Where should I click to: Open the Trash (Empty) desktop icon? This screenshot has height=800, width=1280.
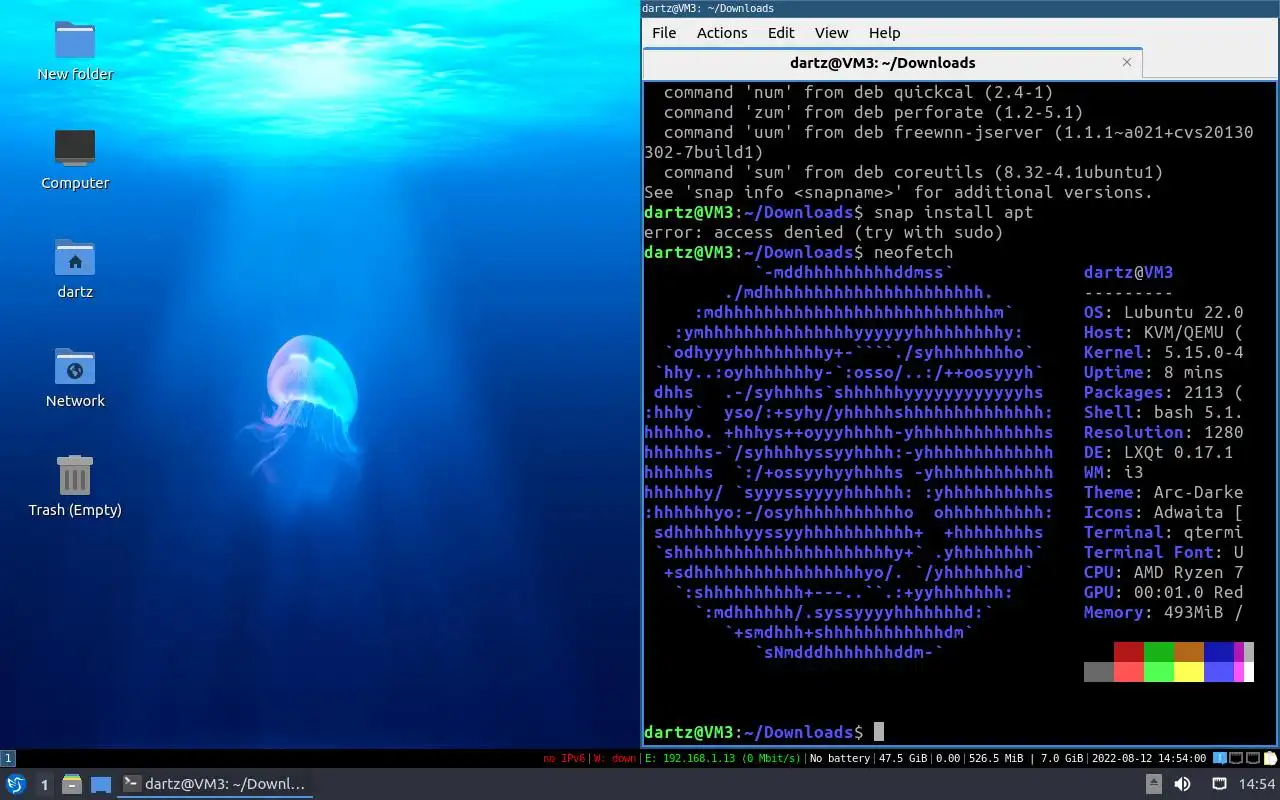(x=75, y=487)
